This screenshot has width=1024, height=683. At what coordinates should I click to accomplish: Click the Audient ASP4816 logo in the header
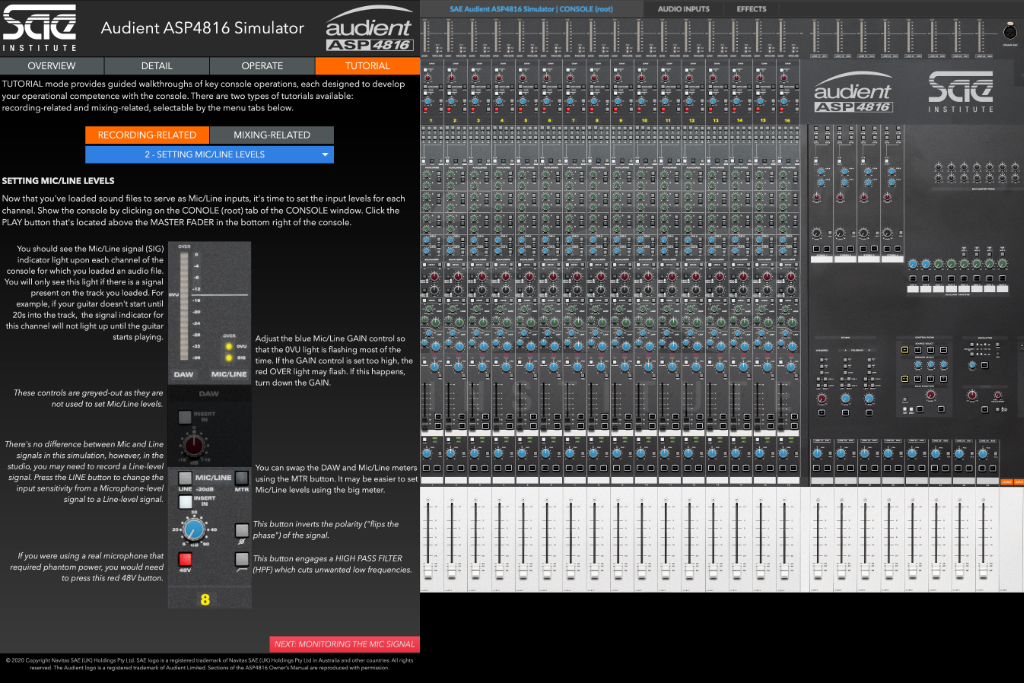click(x=368, y=33)
